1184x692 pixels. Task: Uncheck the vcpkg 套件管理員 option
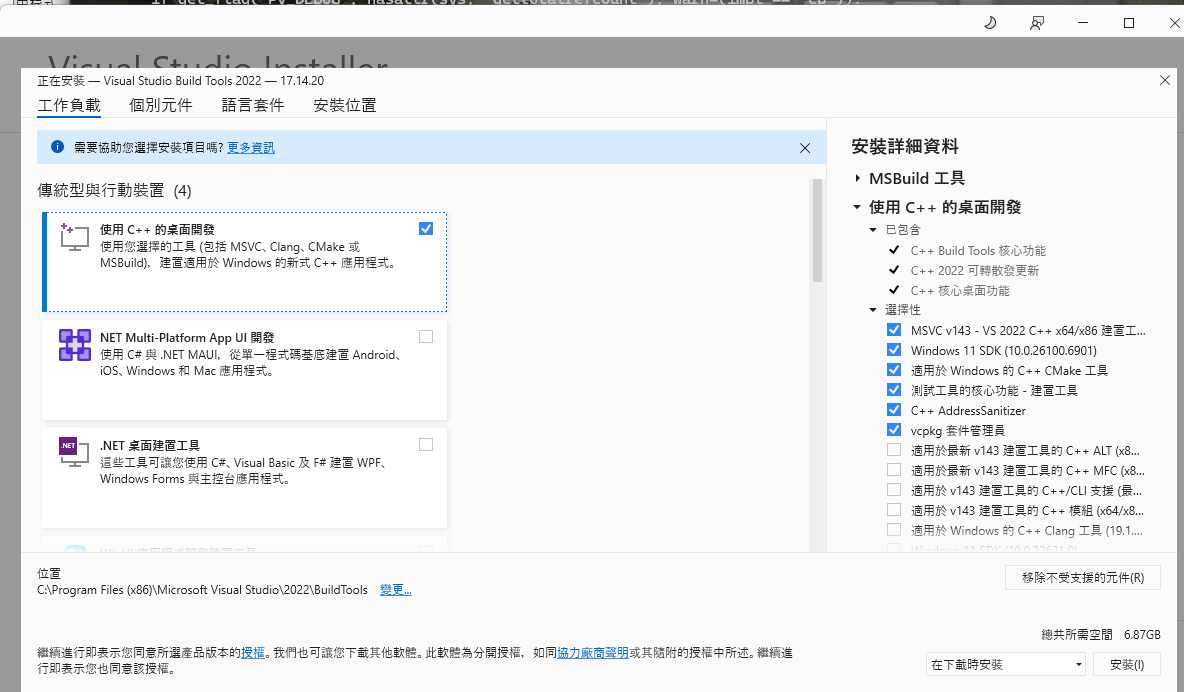[893, 430]
